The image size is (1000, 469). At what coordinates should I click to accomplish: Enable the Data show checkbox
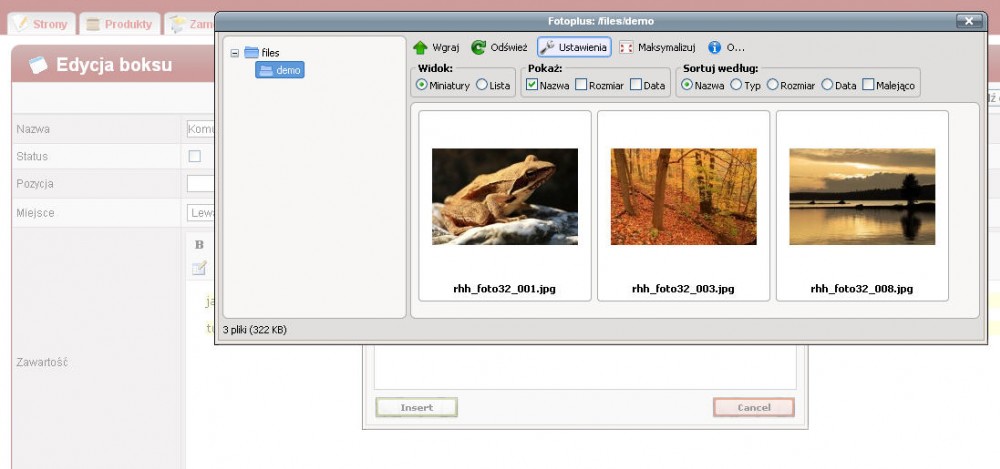[x=636, y=84]
